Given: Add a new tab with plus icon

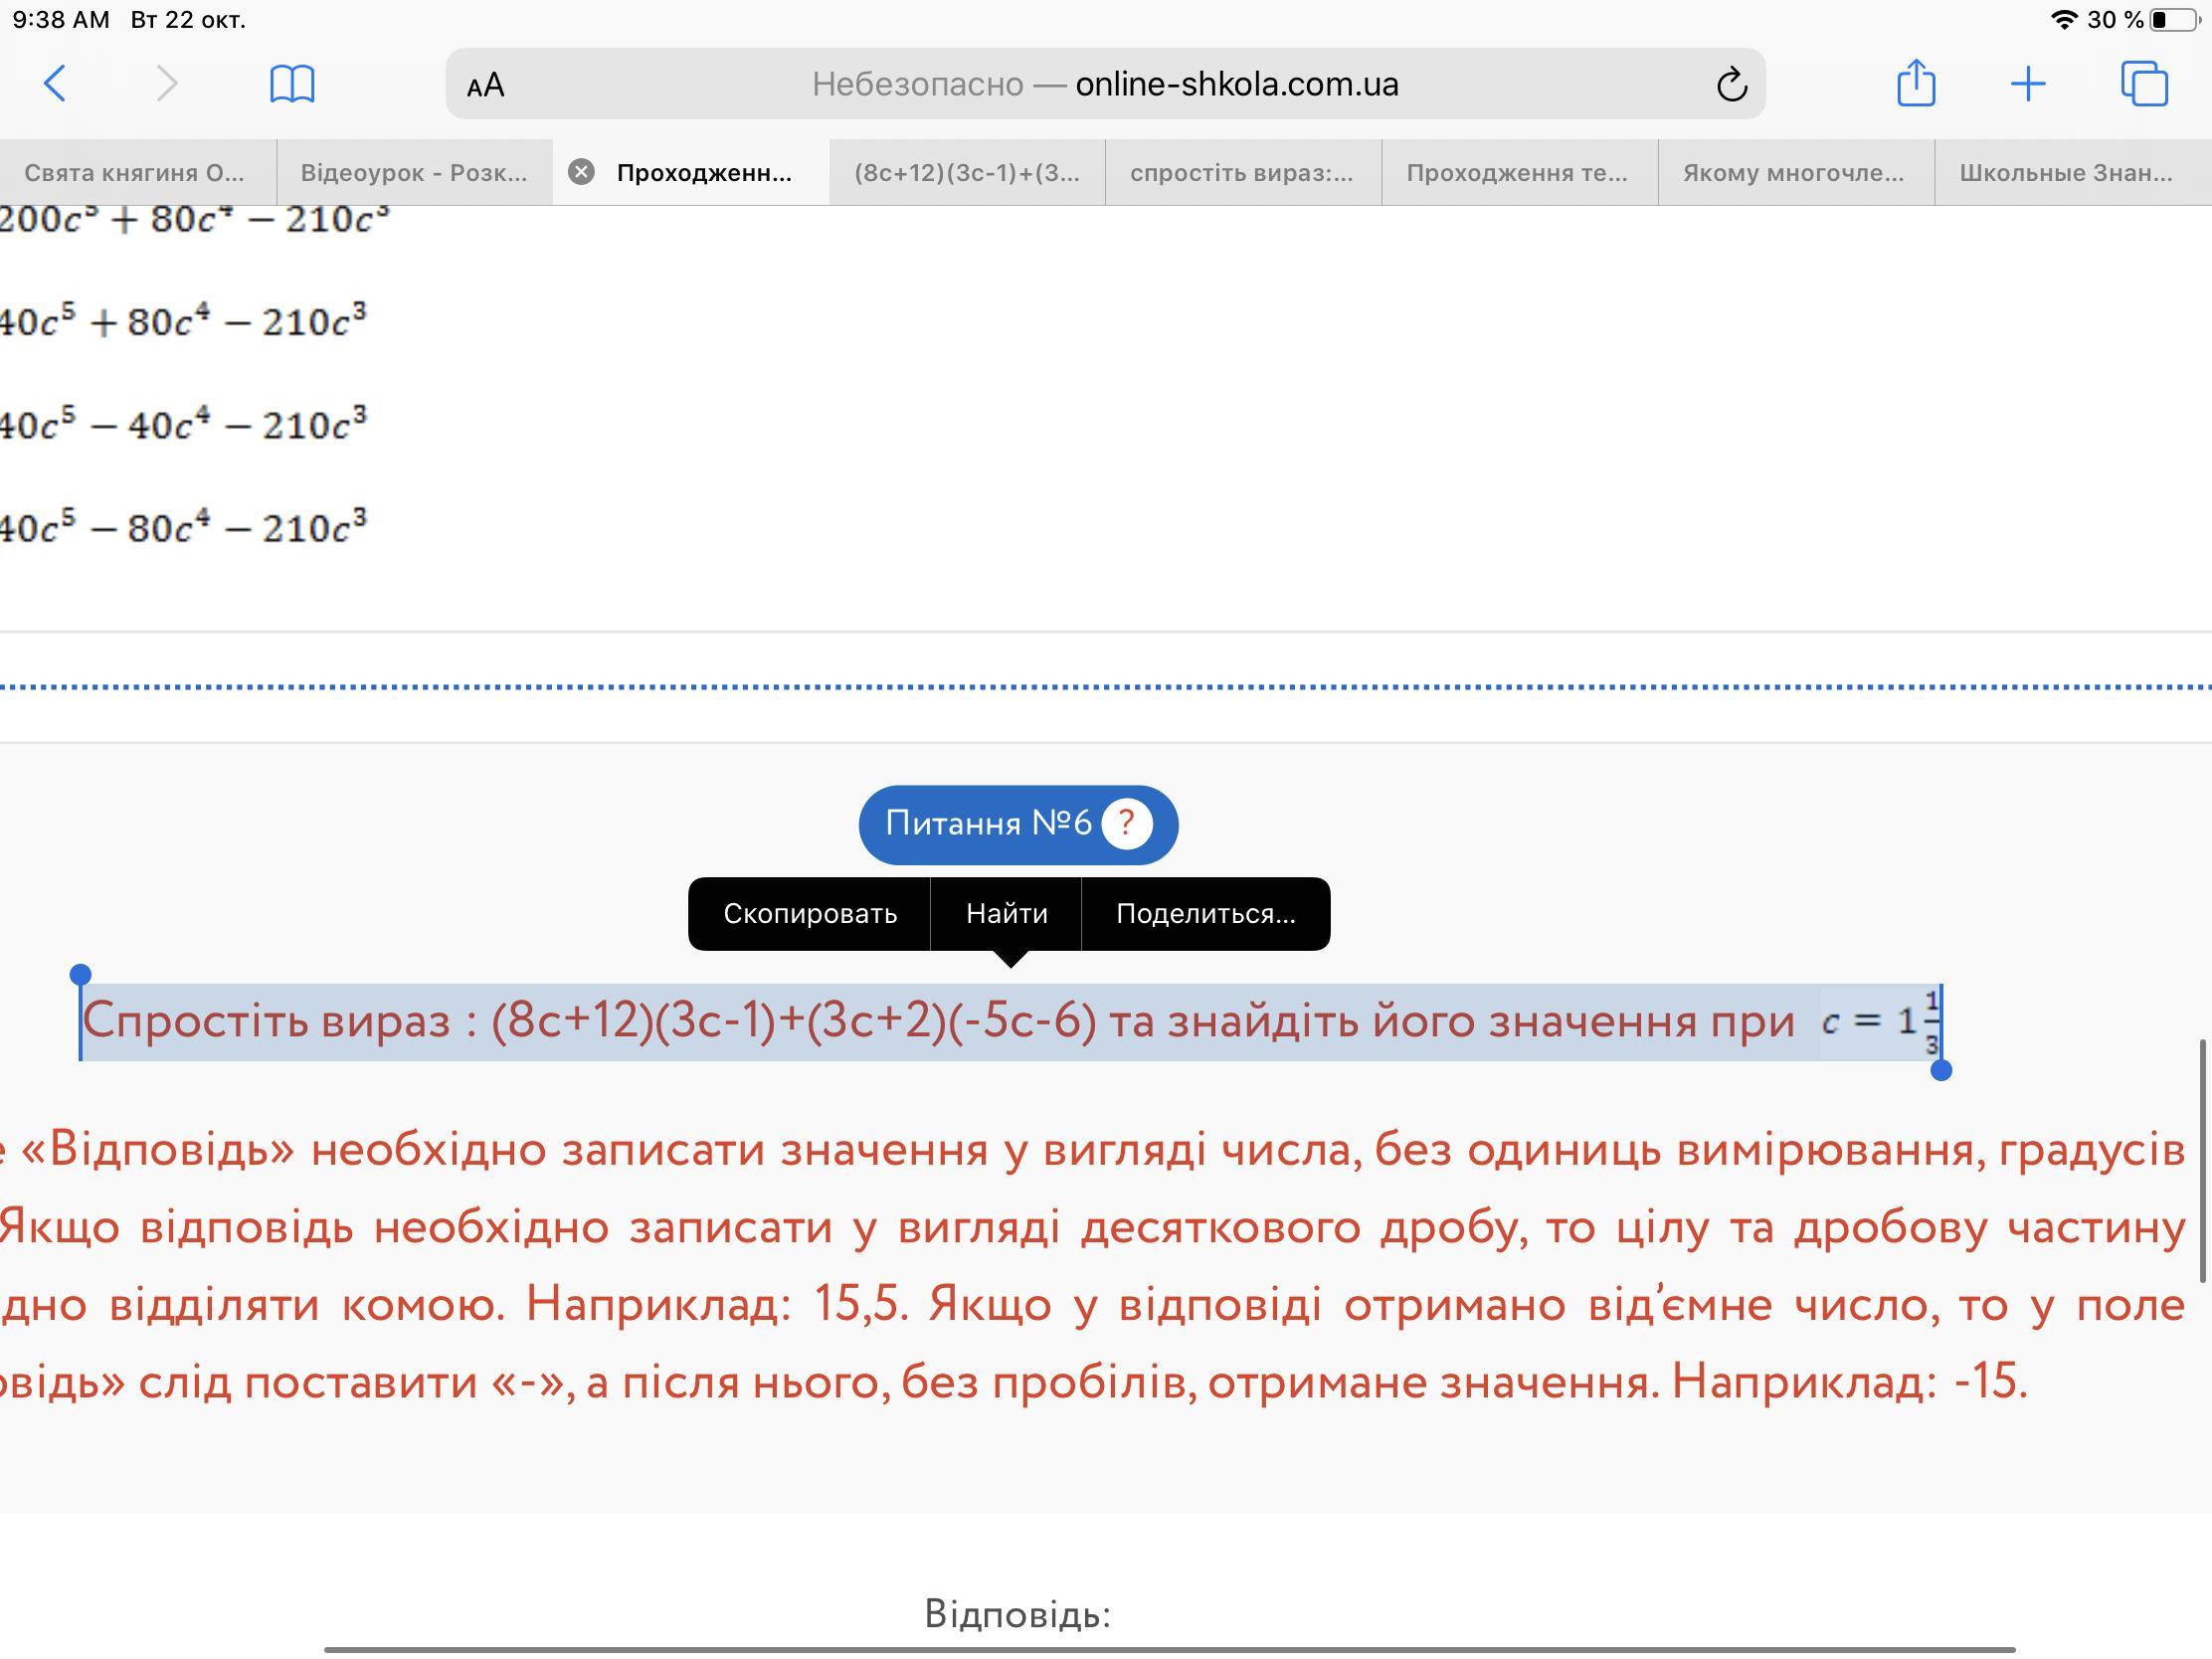Looking at the screenshot, I should coord(2028,83).
